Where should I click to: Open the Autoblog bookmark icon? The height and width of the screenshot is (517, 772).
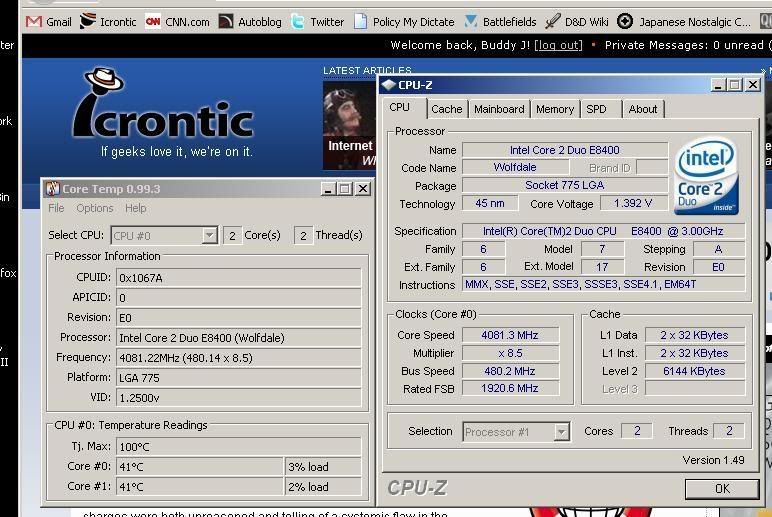click(x=225, y=22)
